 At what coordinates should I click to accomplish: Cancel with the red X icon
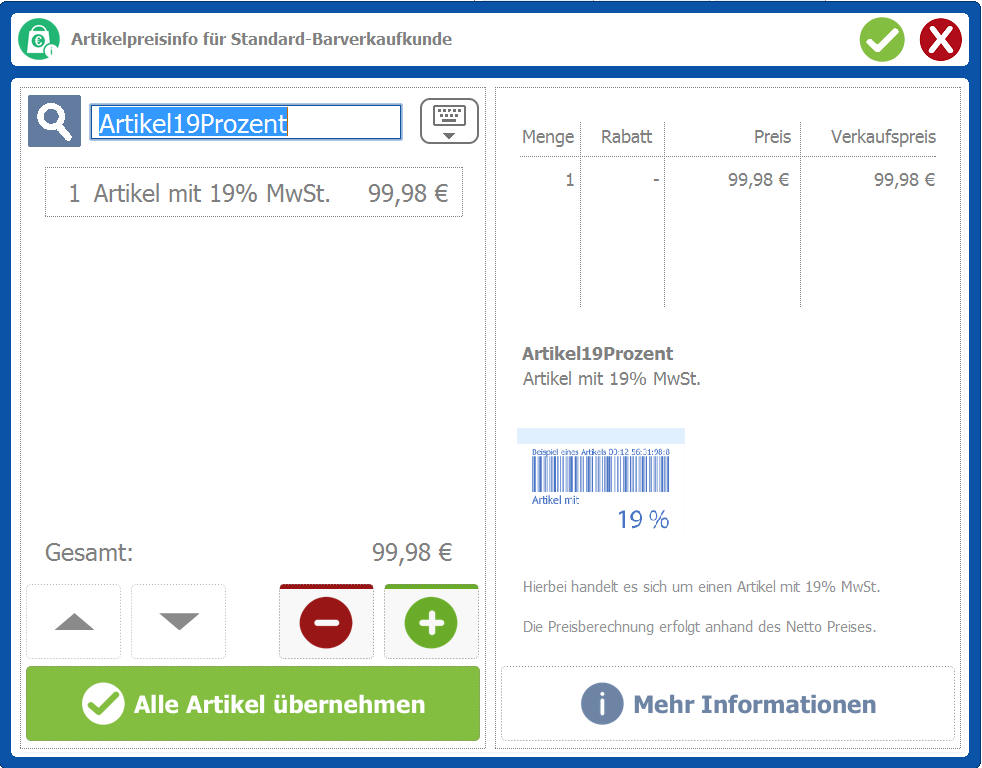pyautogui.click(x=940, y=40)
